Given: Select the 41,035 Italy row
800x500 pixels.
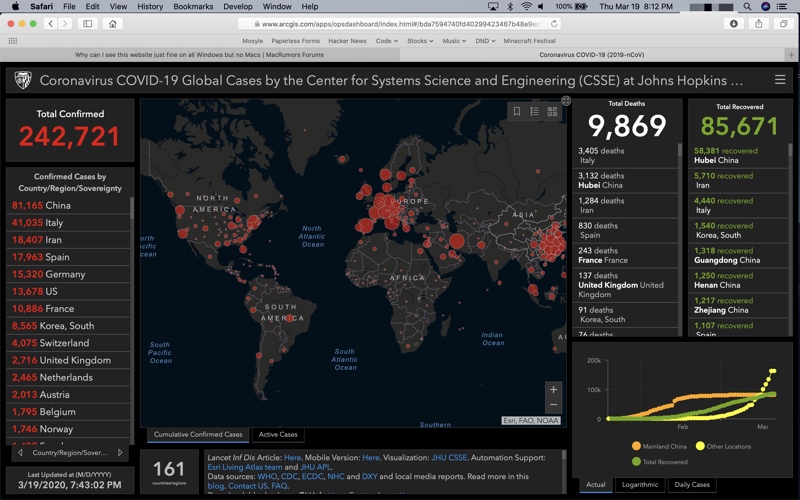Looking at the screenshot, I should coord(68,222).
